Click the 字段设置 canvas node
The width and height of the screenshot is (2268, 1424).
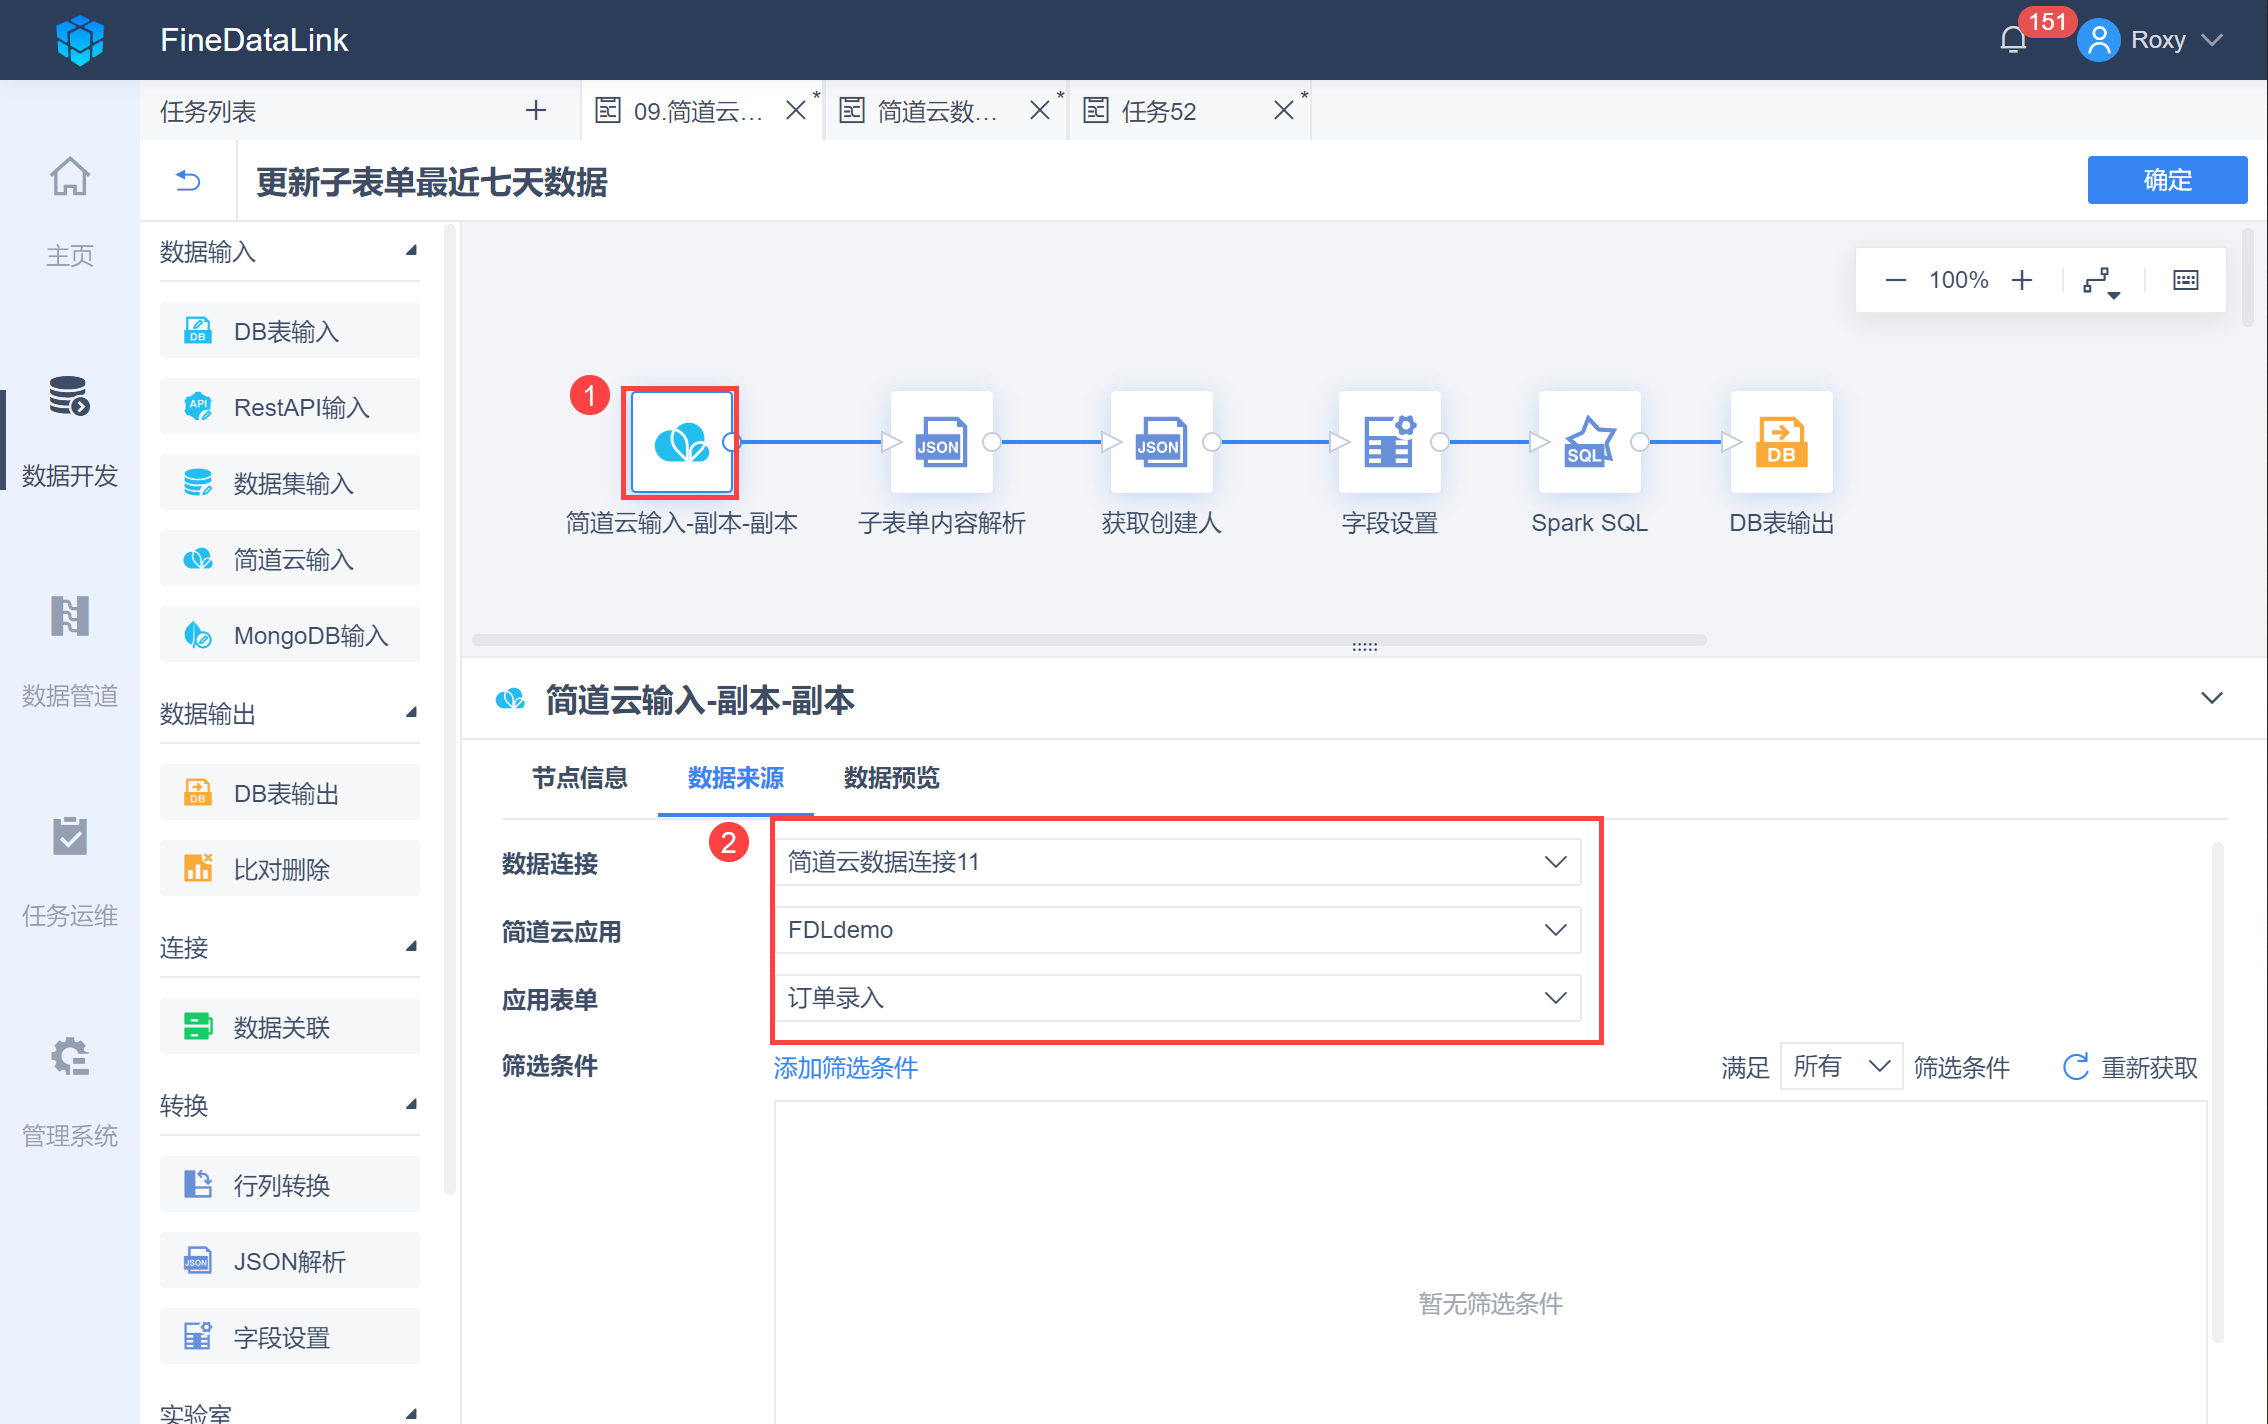[x=1389, y=442]
